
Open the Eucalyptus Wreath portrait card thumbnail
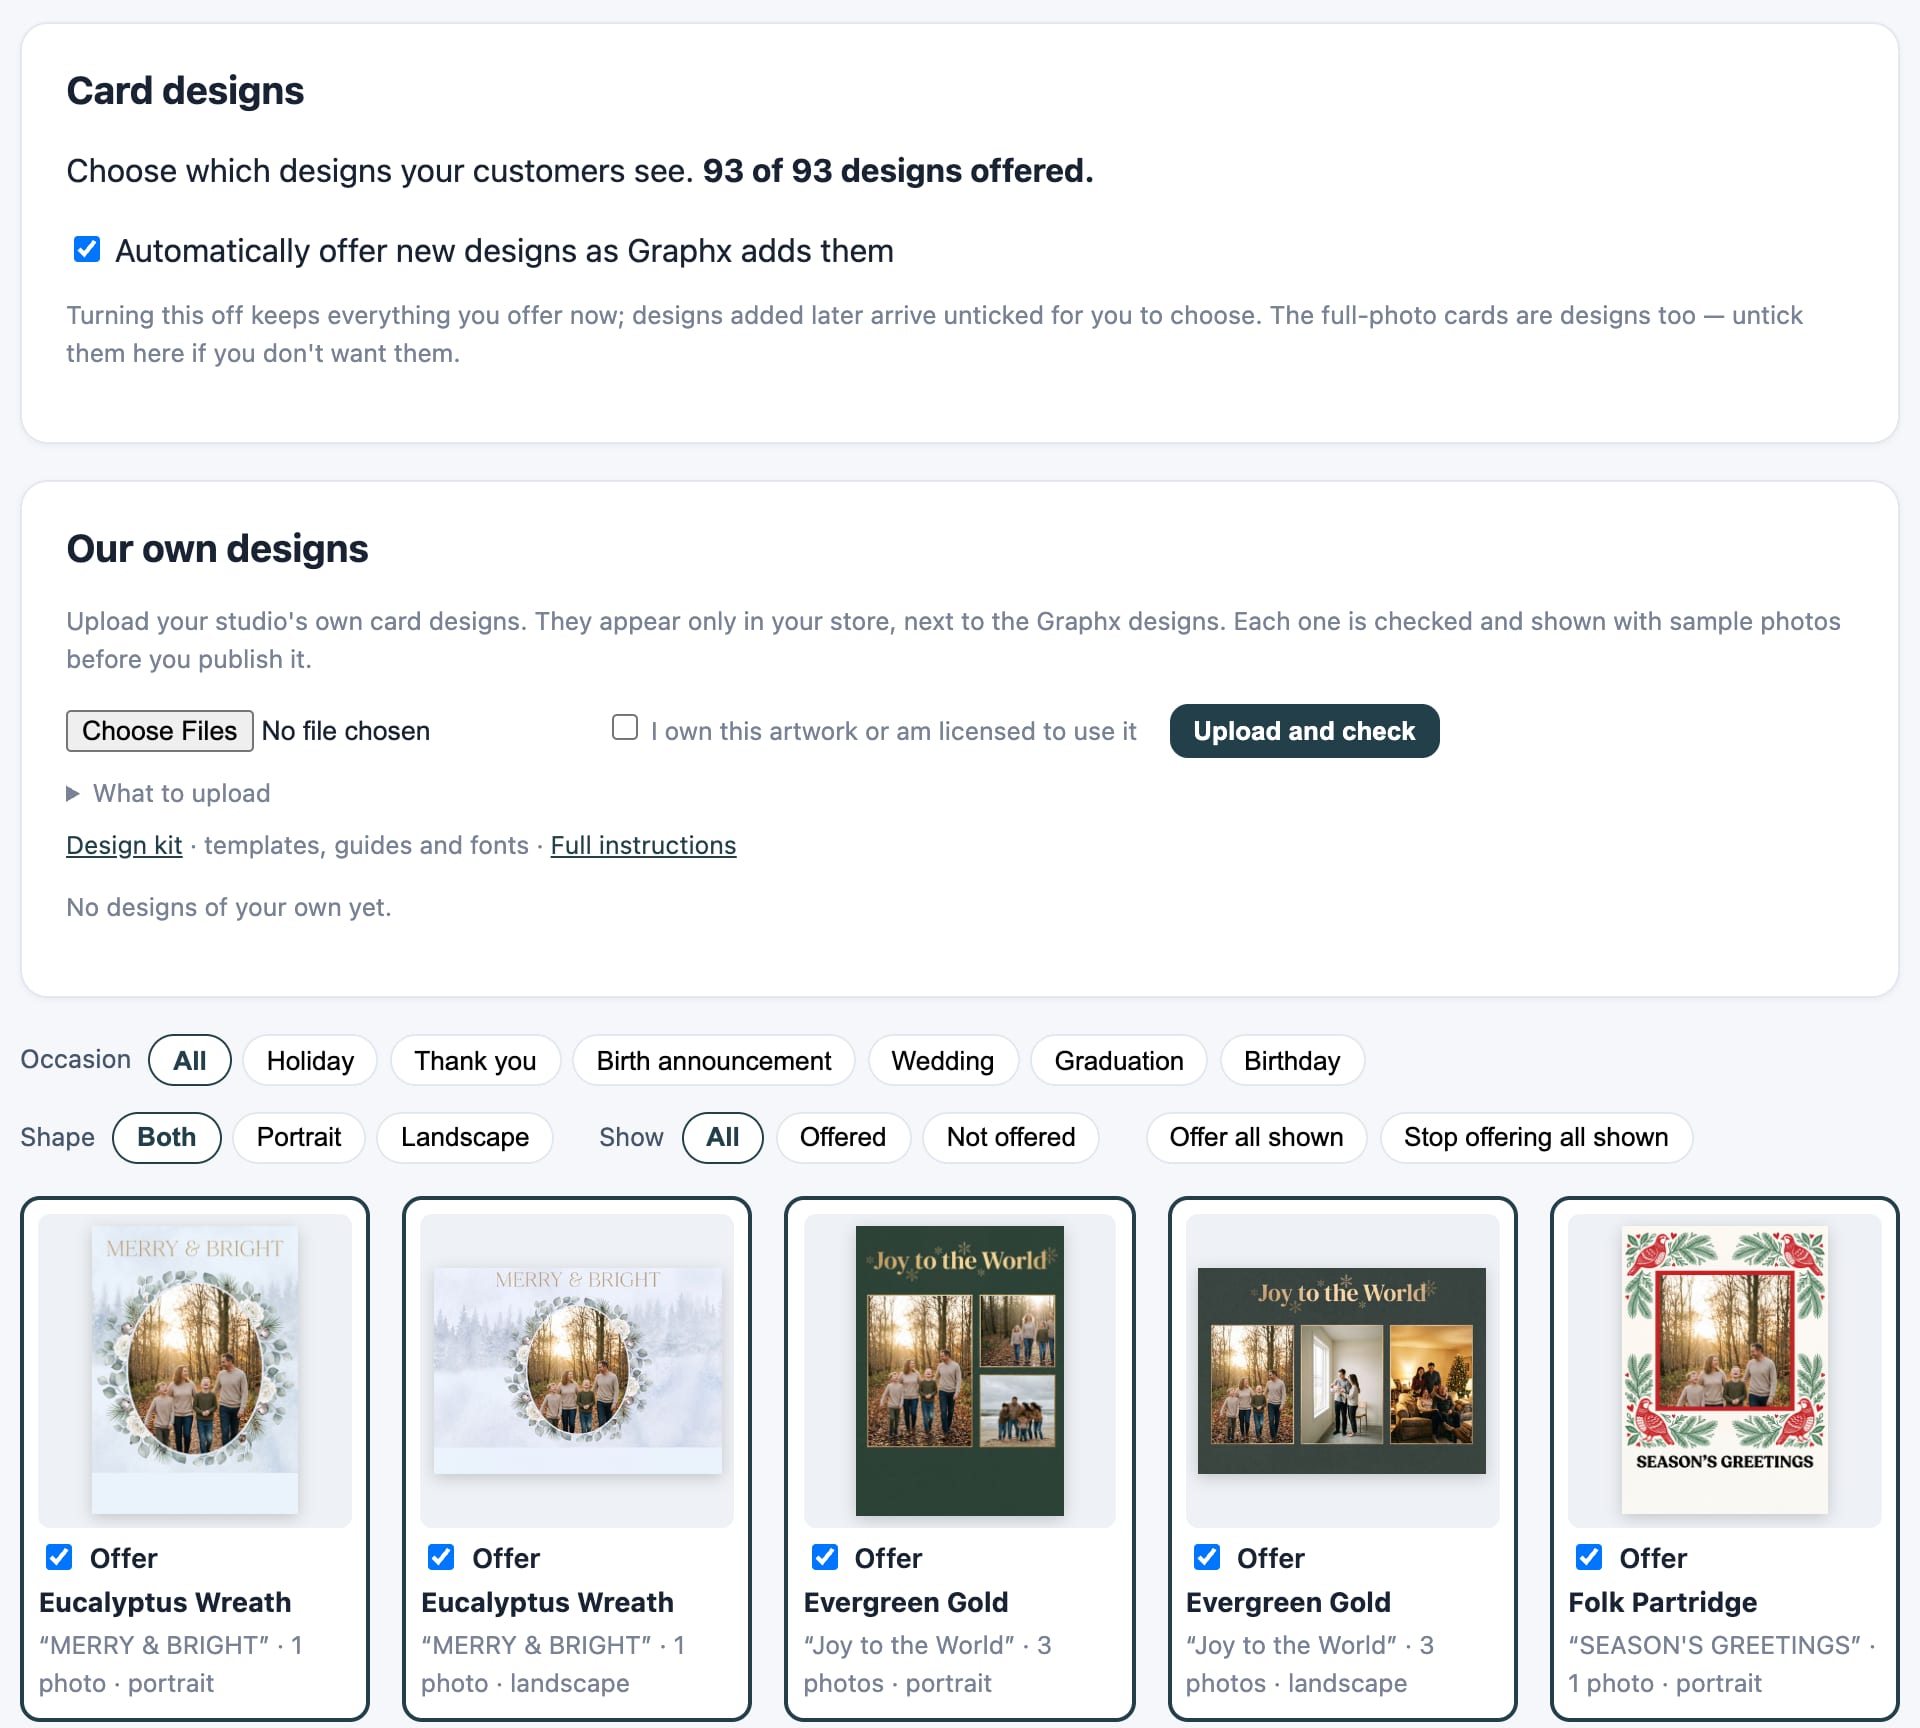coord(195,1369)
